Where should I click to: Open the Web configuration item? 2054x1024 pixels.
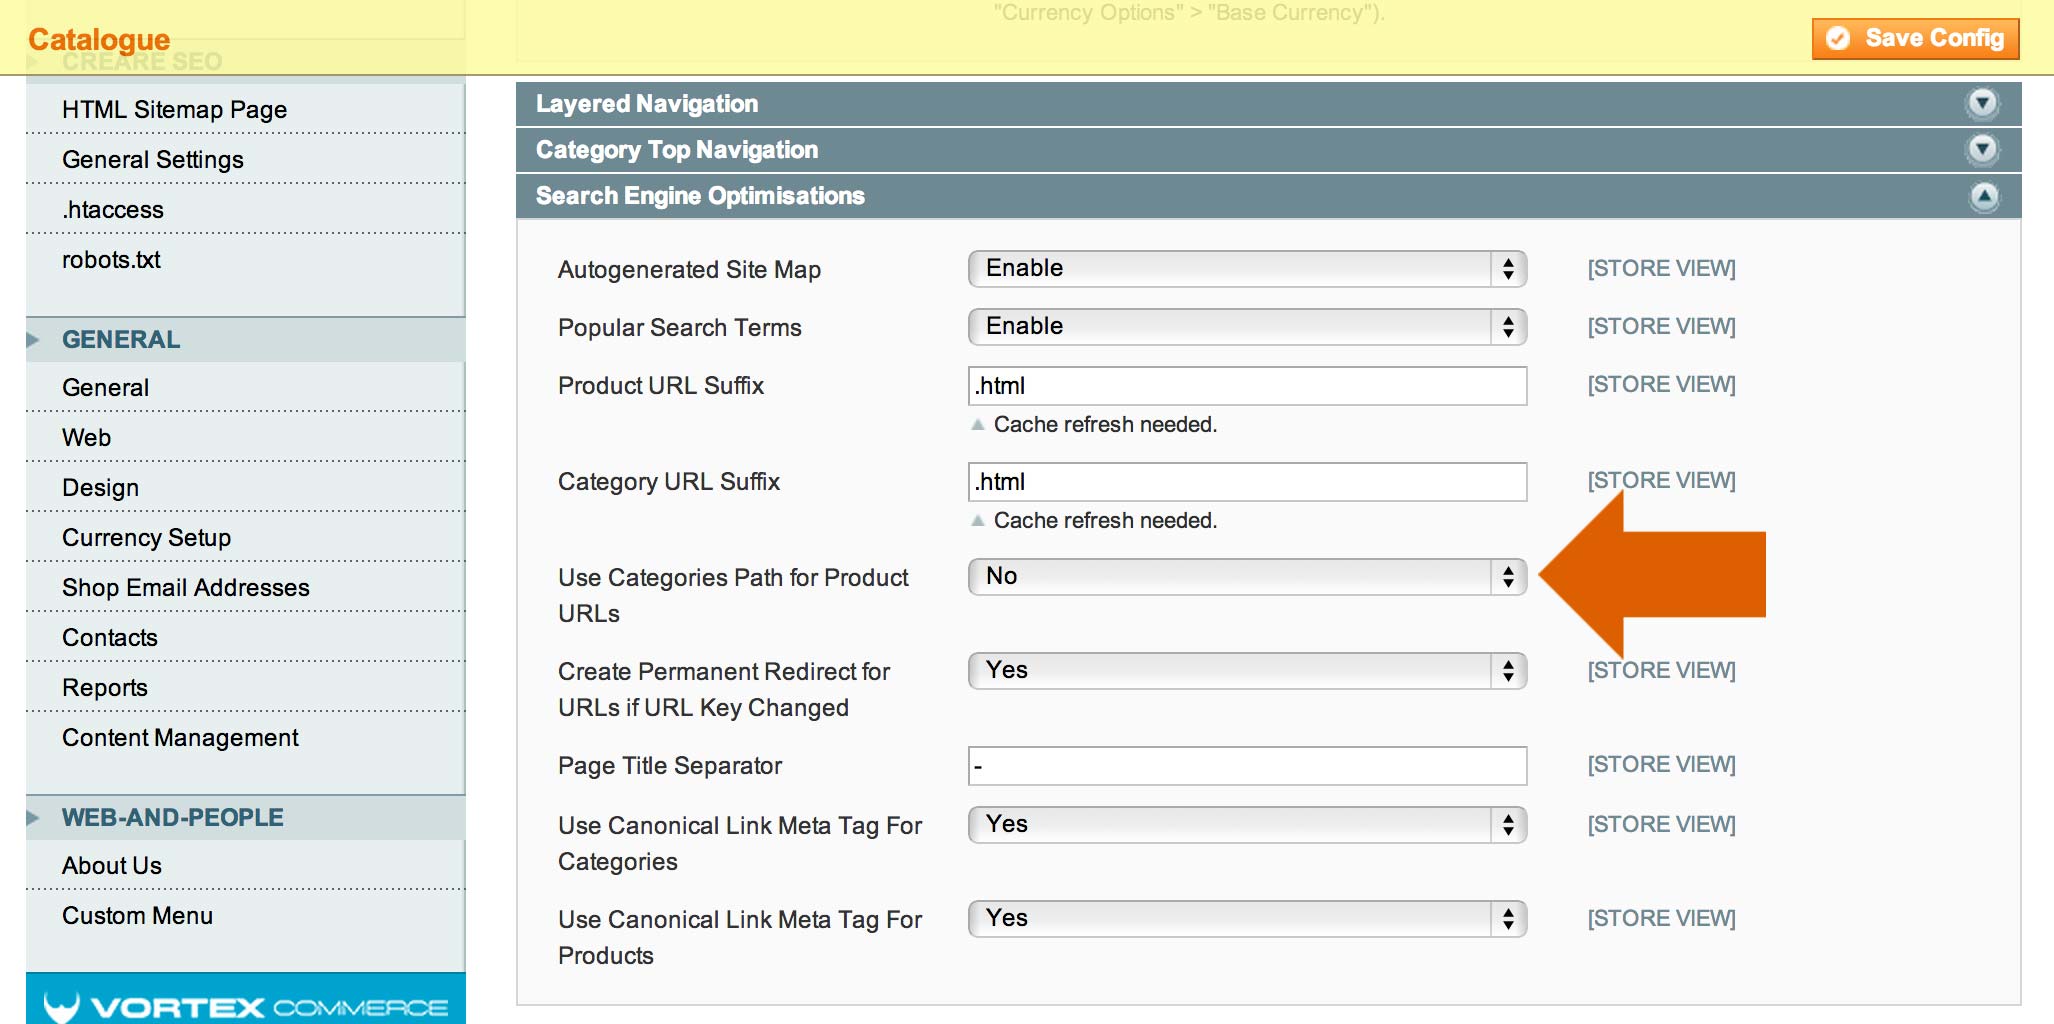click(246, 437)
